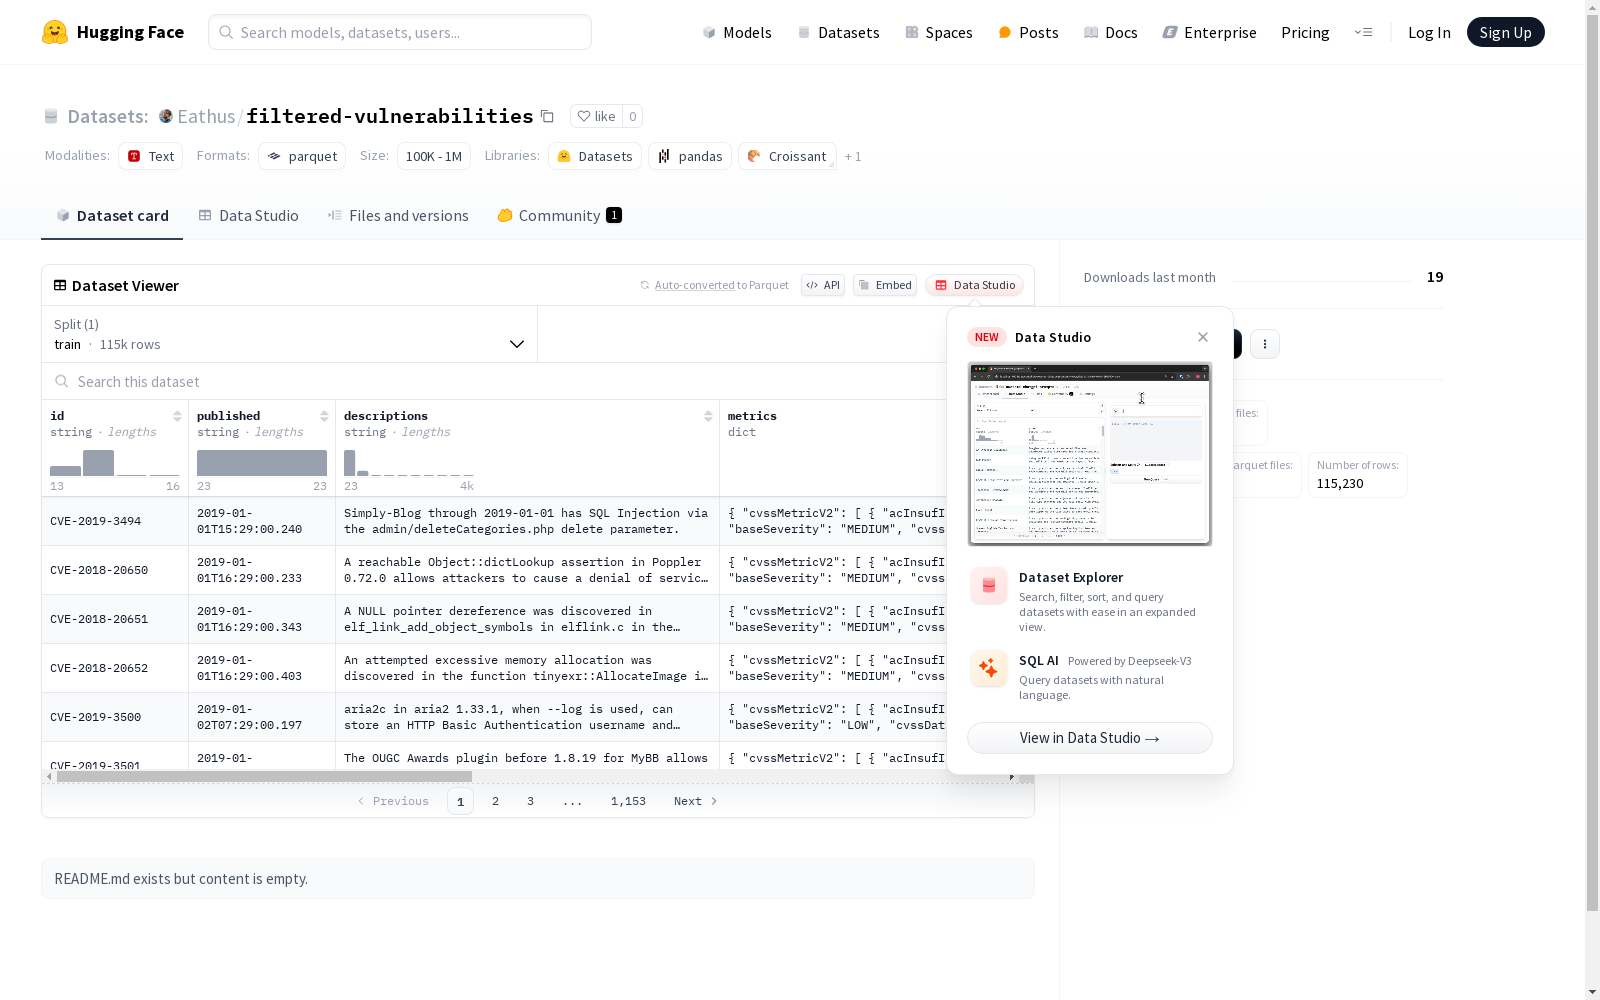Screen dimensions: 1600x1000
Task: Copy dataset name with the copy icon
Action: tap(547, 116)
